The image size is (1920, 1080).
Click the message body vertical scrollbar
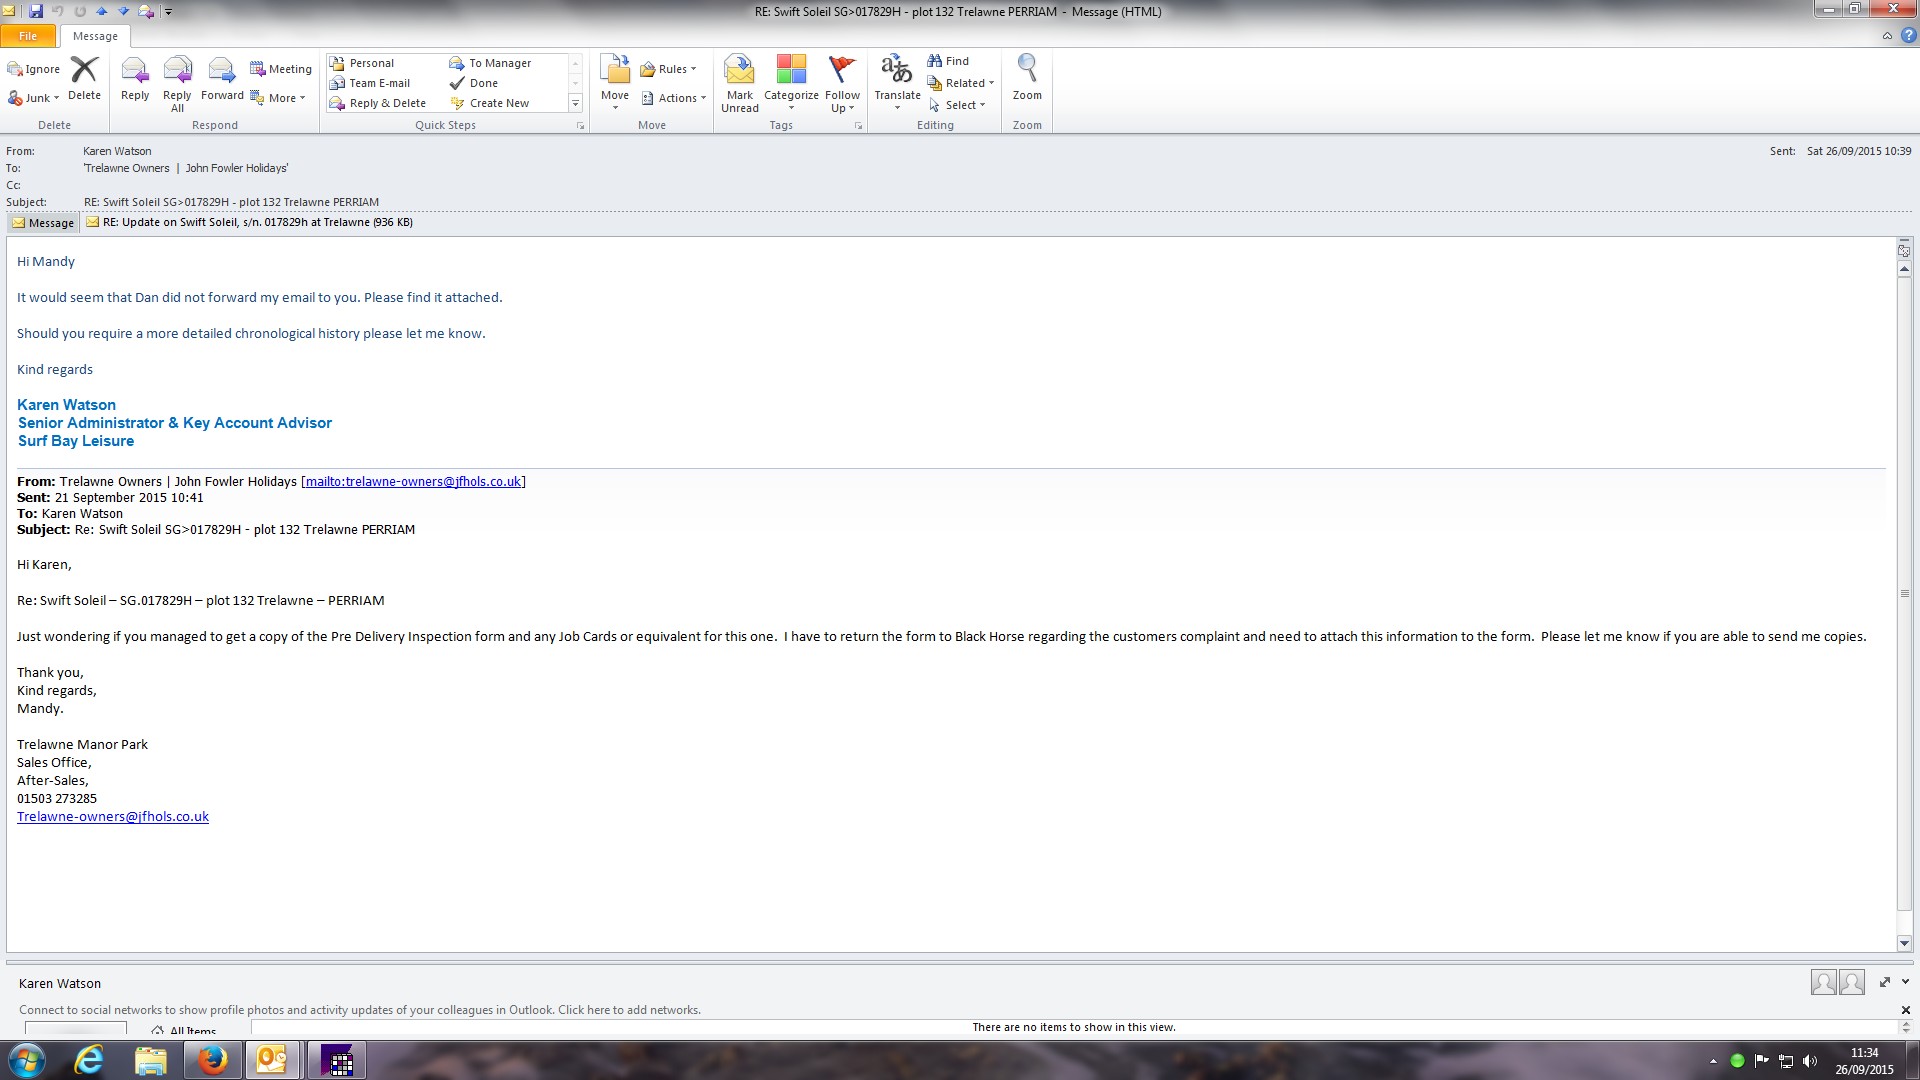point(1904,594)
